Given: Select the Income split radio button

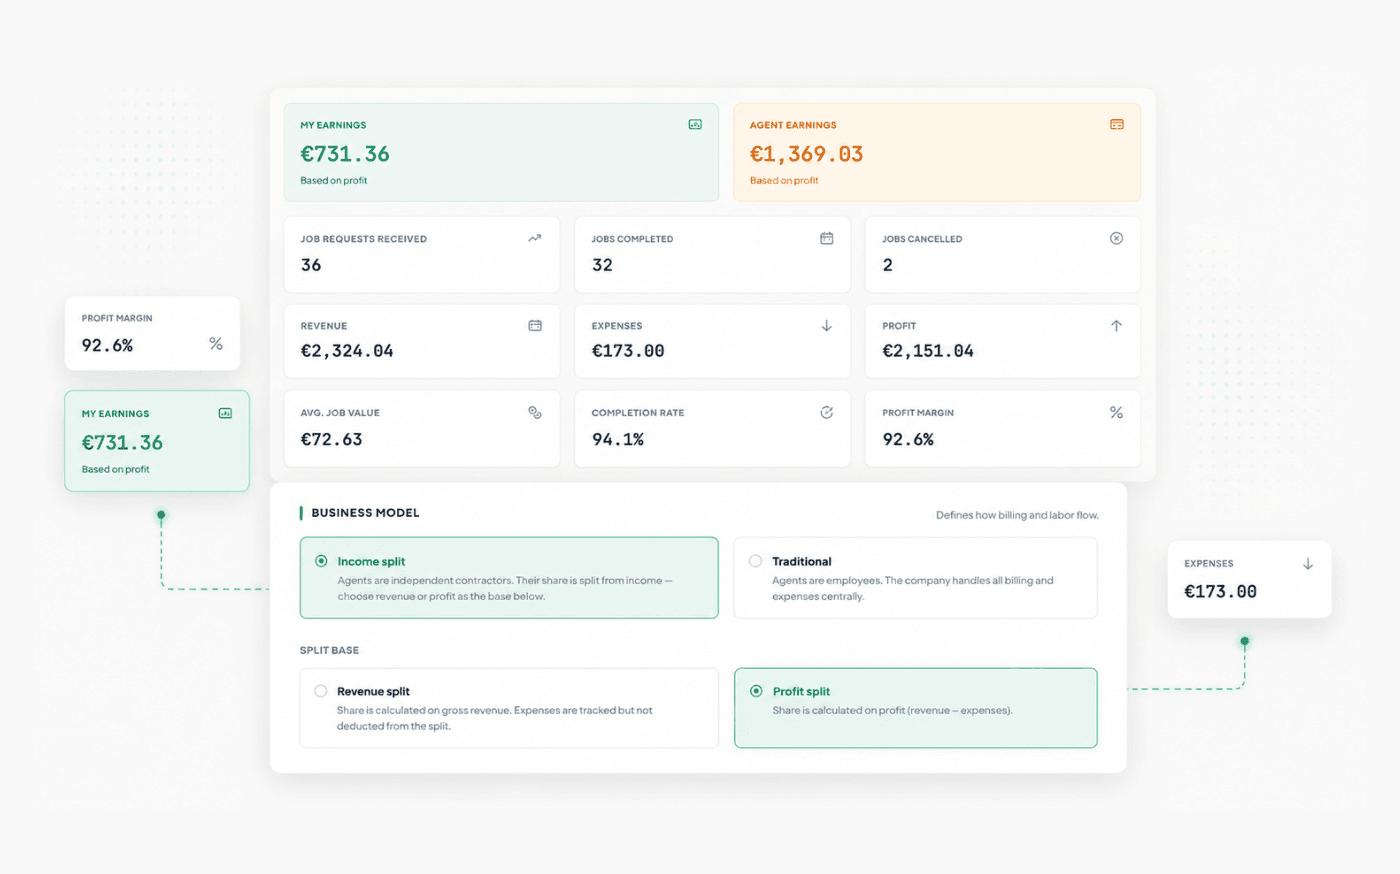Looking at the screenshot, I should pyautogui.click(x=321, y=561).
